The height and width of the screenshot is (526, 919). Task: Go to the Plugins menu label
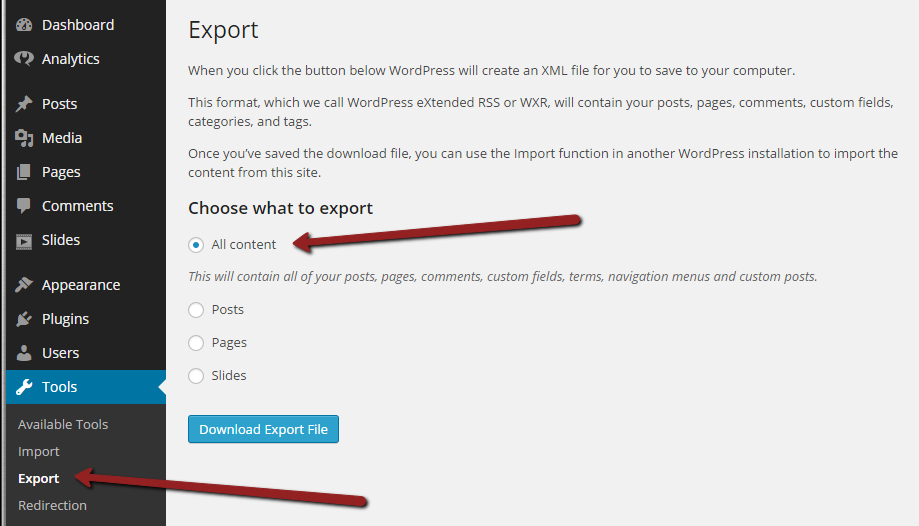point(65,319)
